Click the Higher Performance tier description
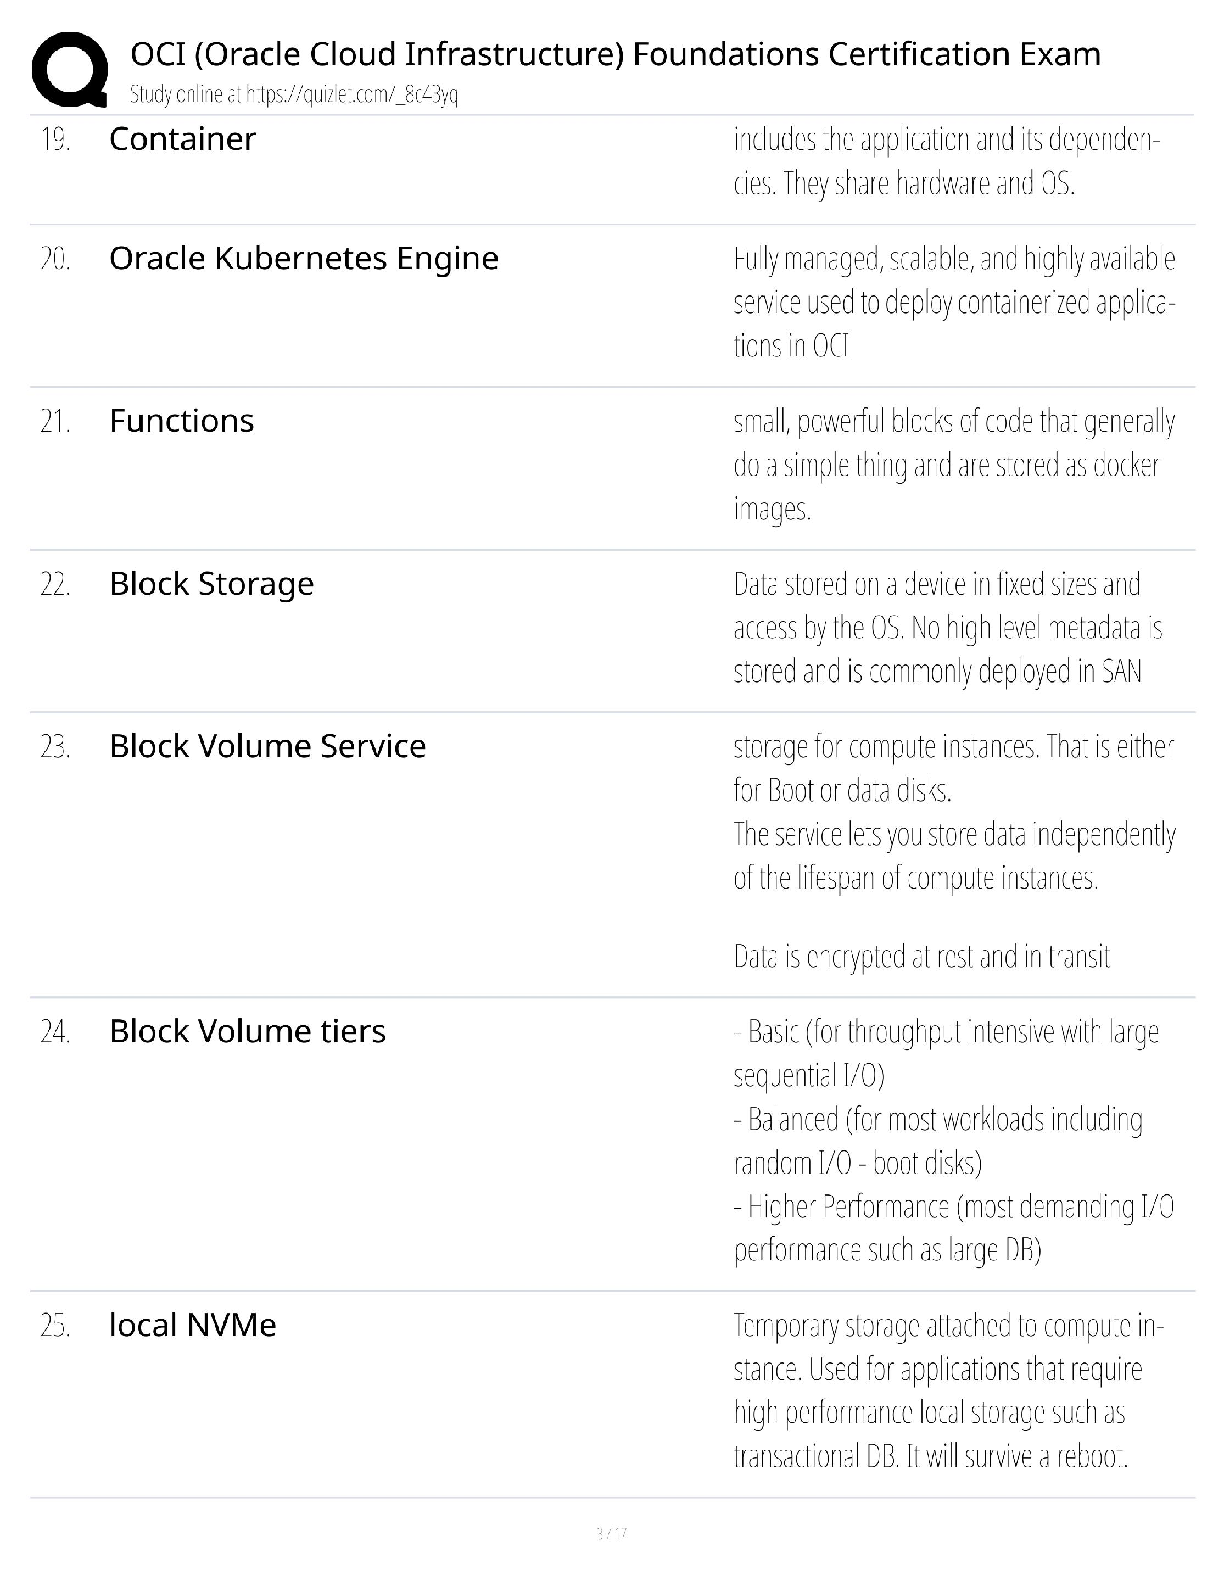This screenshot has width=1224, height=1584. tap(953, 1228)
